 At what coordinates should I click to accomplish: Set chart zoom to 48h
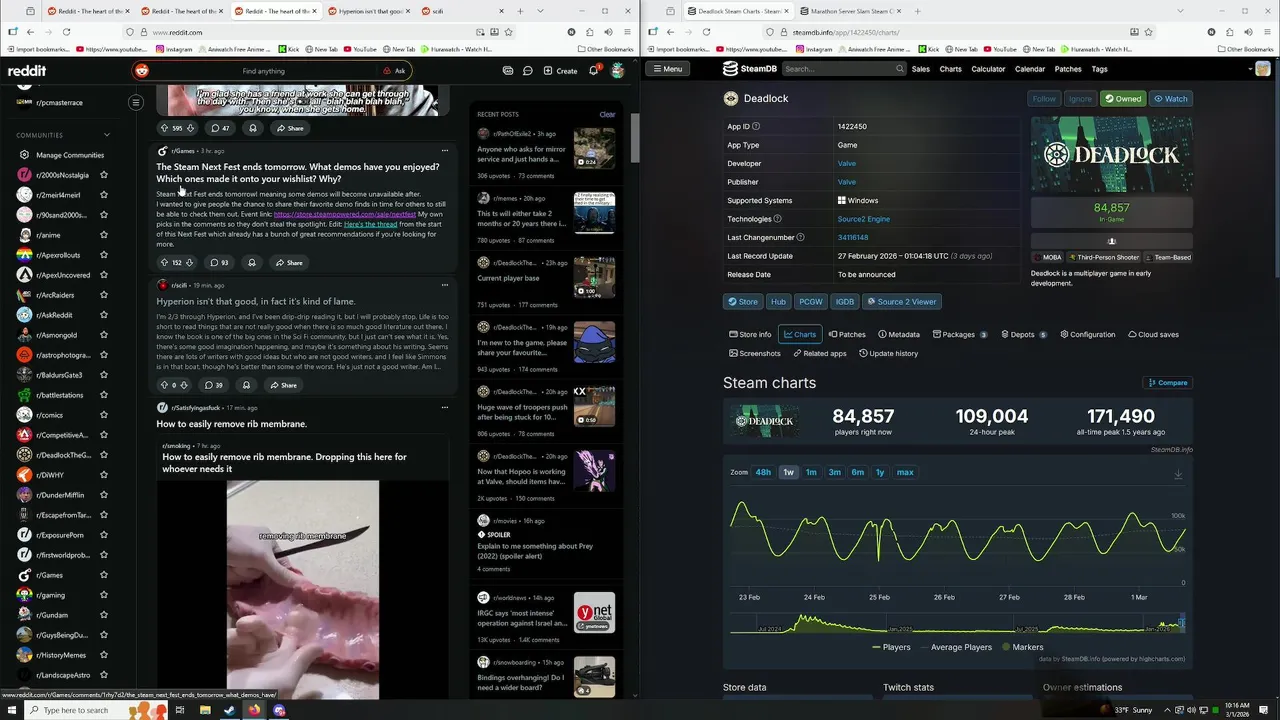click(763, 472)
